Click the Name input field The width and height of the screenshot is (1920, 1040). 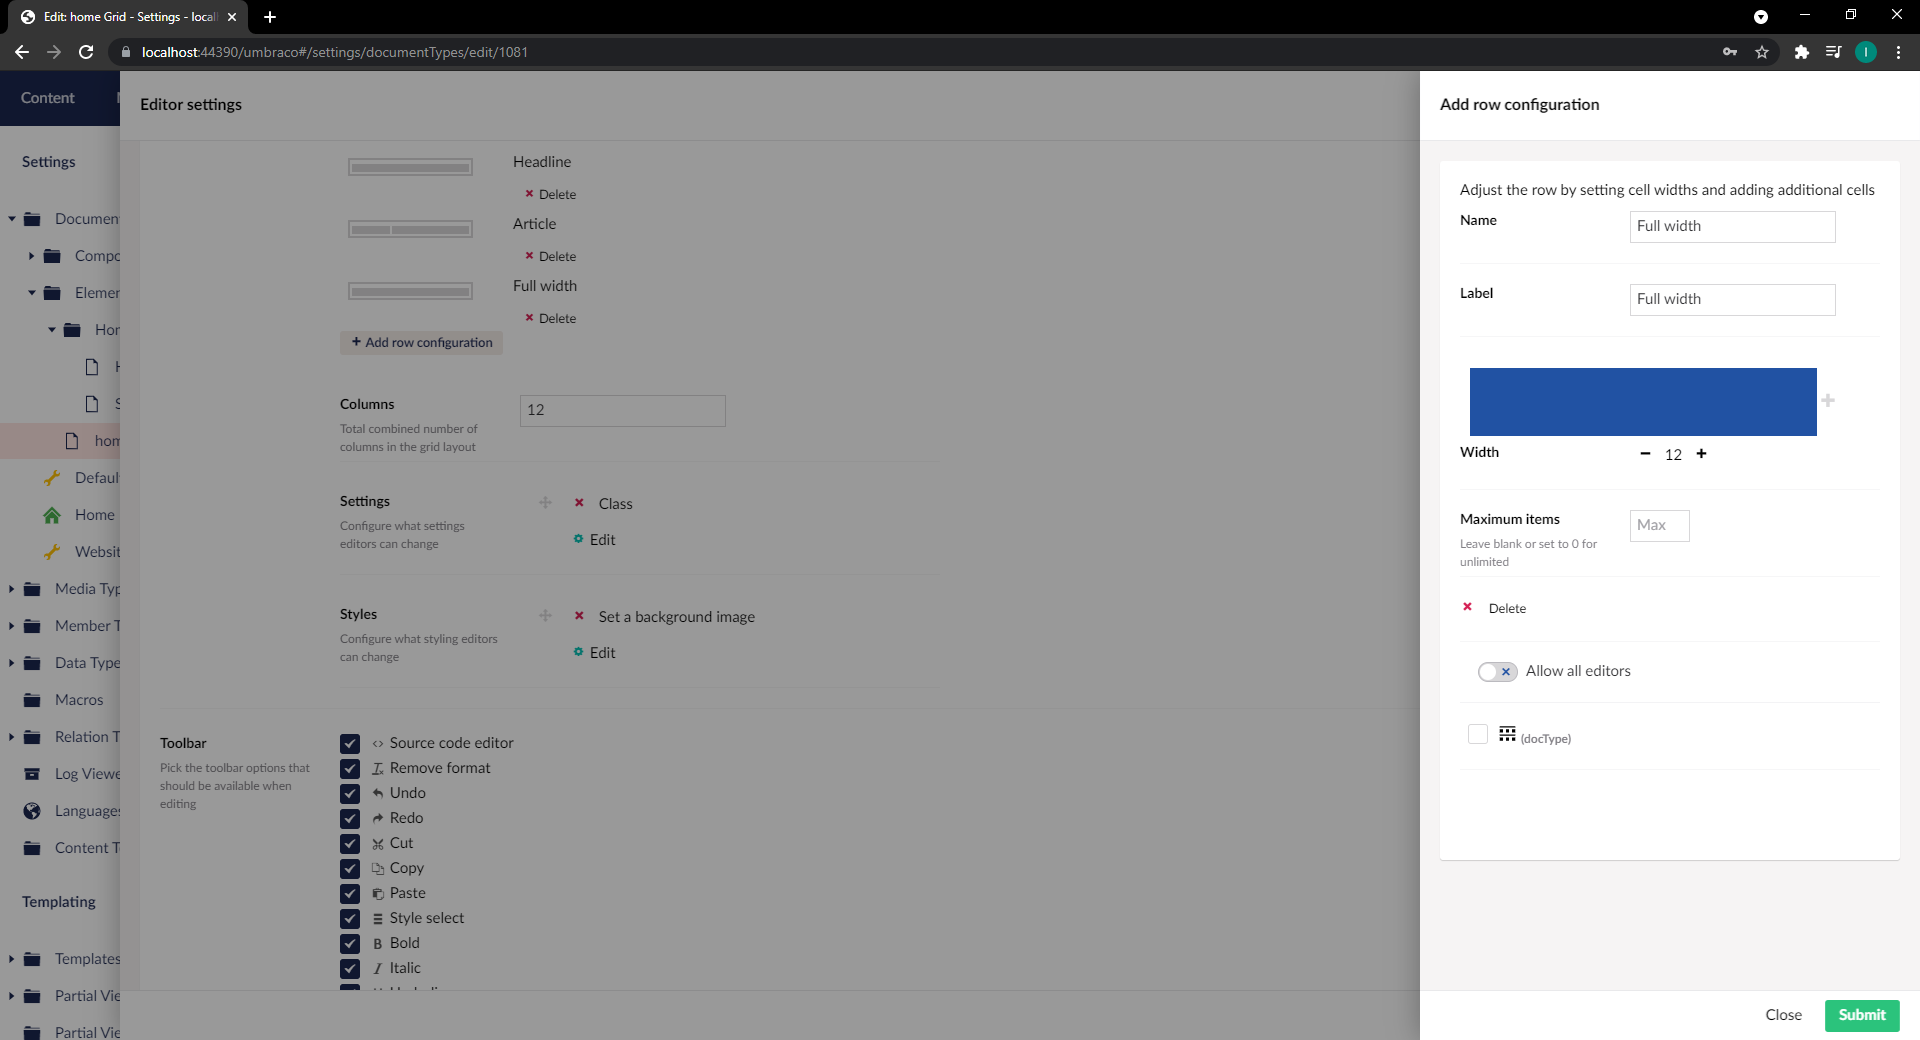tap(1732, 227)
